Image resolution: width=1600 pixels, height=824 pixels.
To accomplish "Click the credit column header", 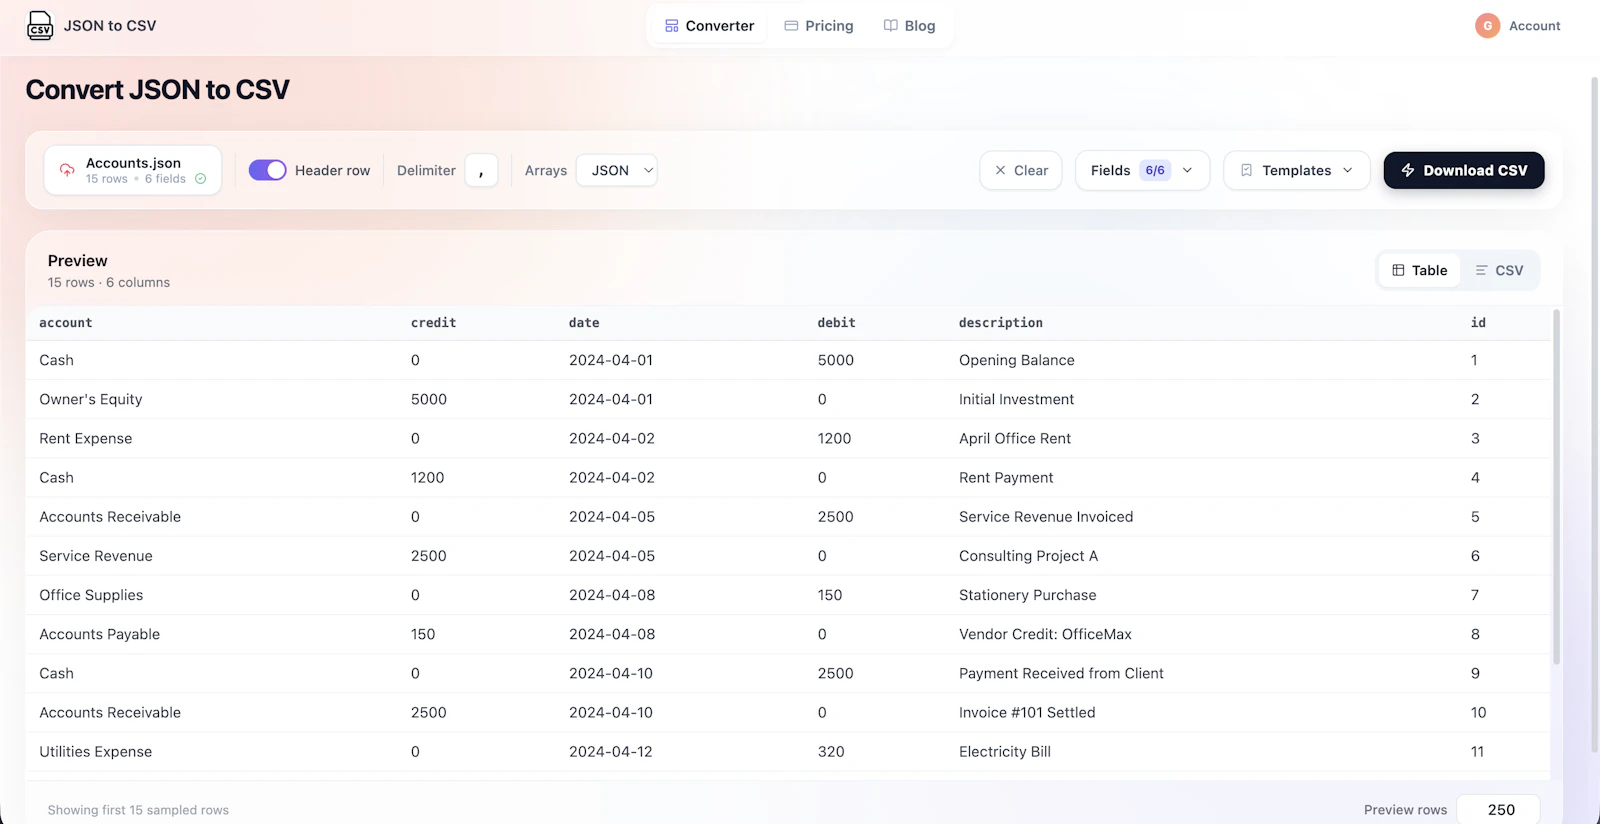I will coord(433,323).
